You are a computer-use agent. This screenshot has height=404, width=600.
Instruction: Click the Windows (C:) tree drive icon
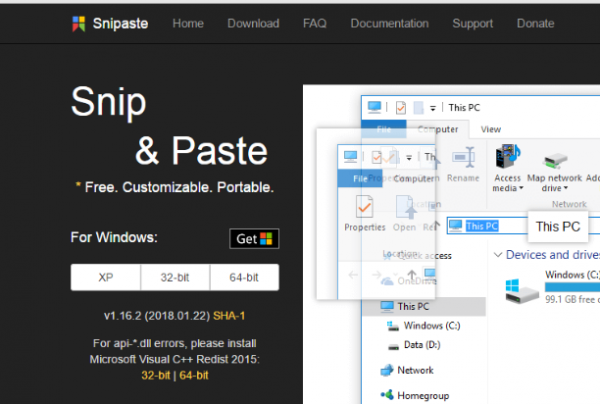393,326
